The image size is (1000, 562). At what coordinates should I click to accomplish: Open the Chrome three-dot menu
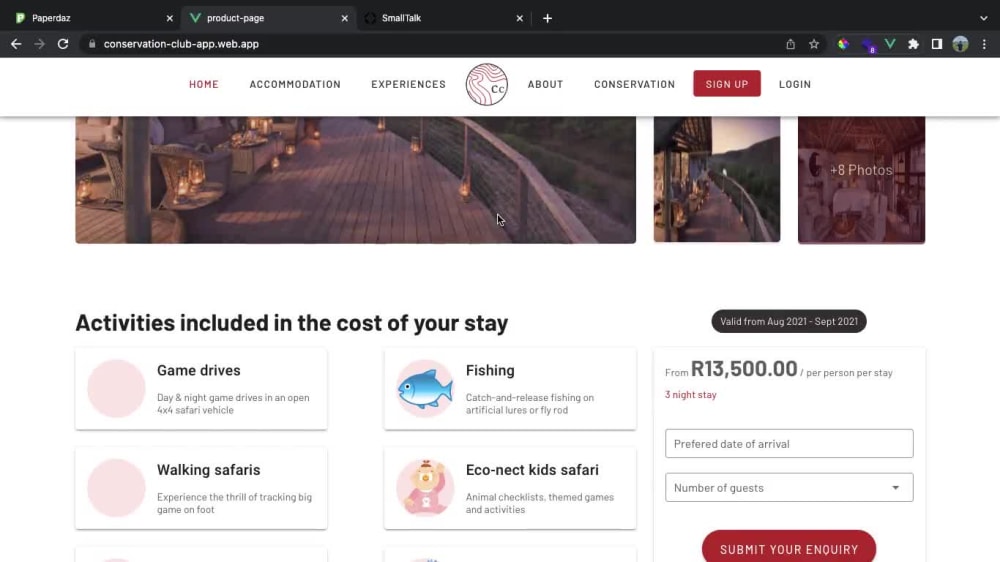coord(984,44)
